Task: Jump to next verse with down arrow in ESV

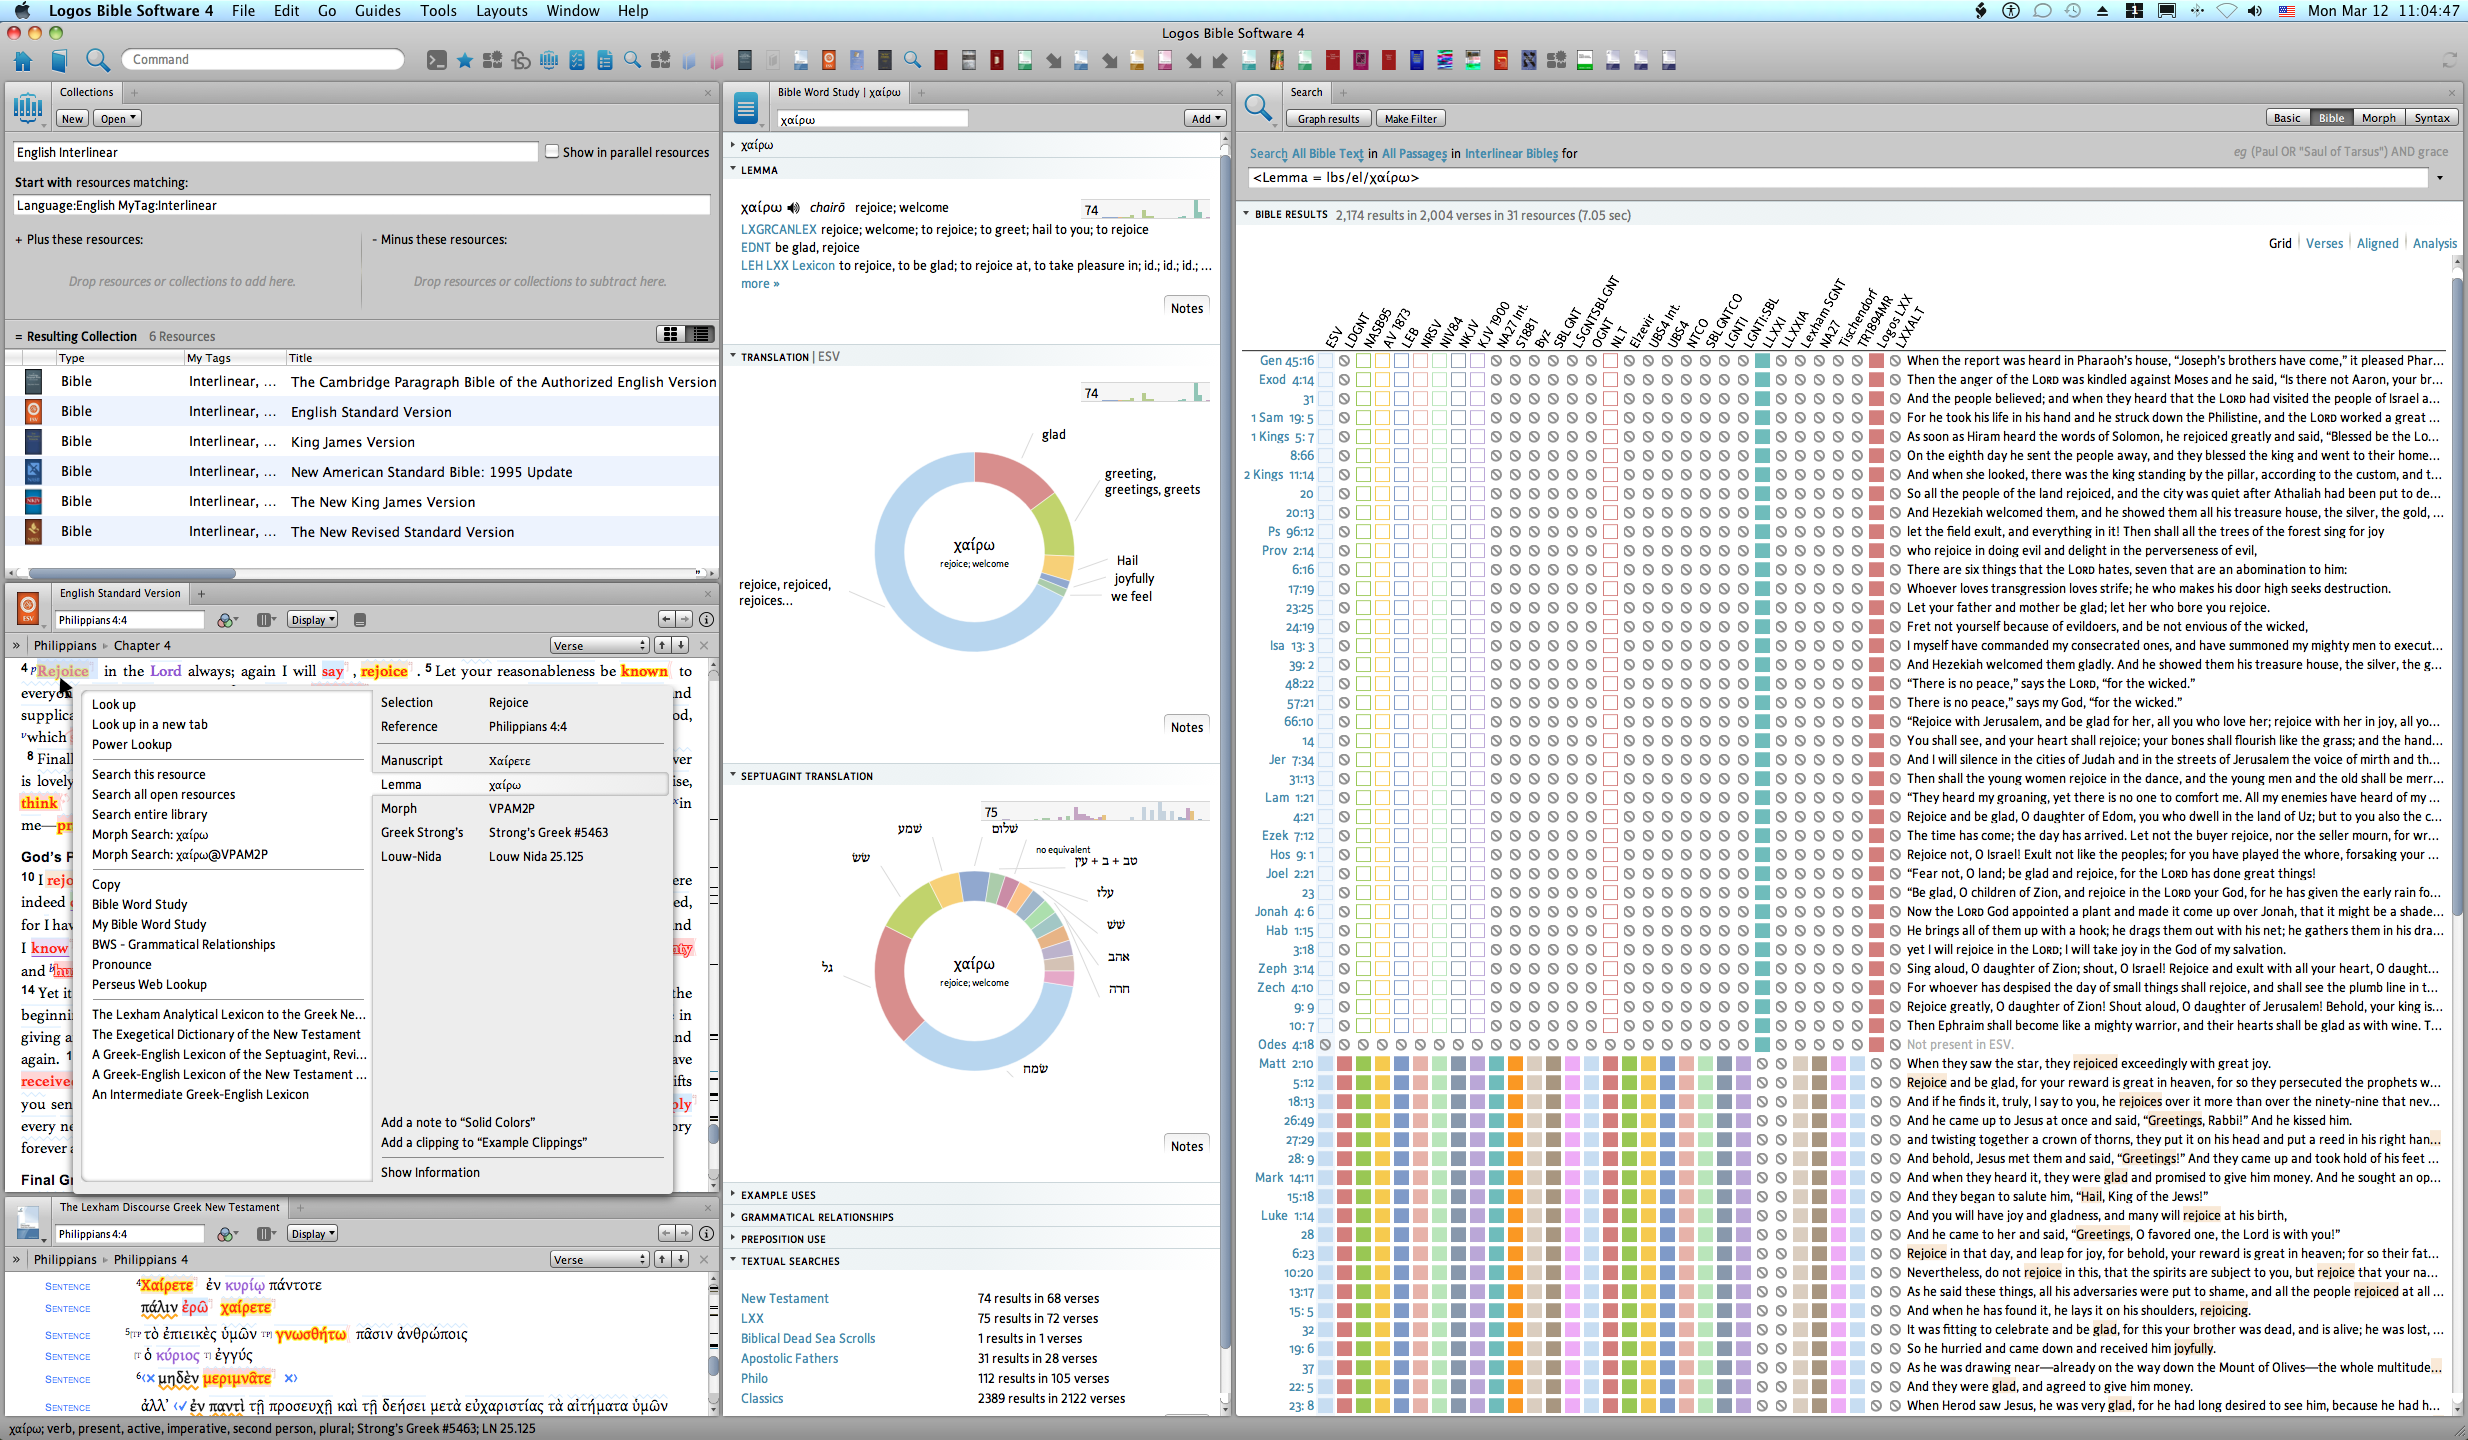Action: click(680, 645)
